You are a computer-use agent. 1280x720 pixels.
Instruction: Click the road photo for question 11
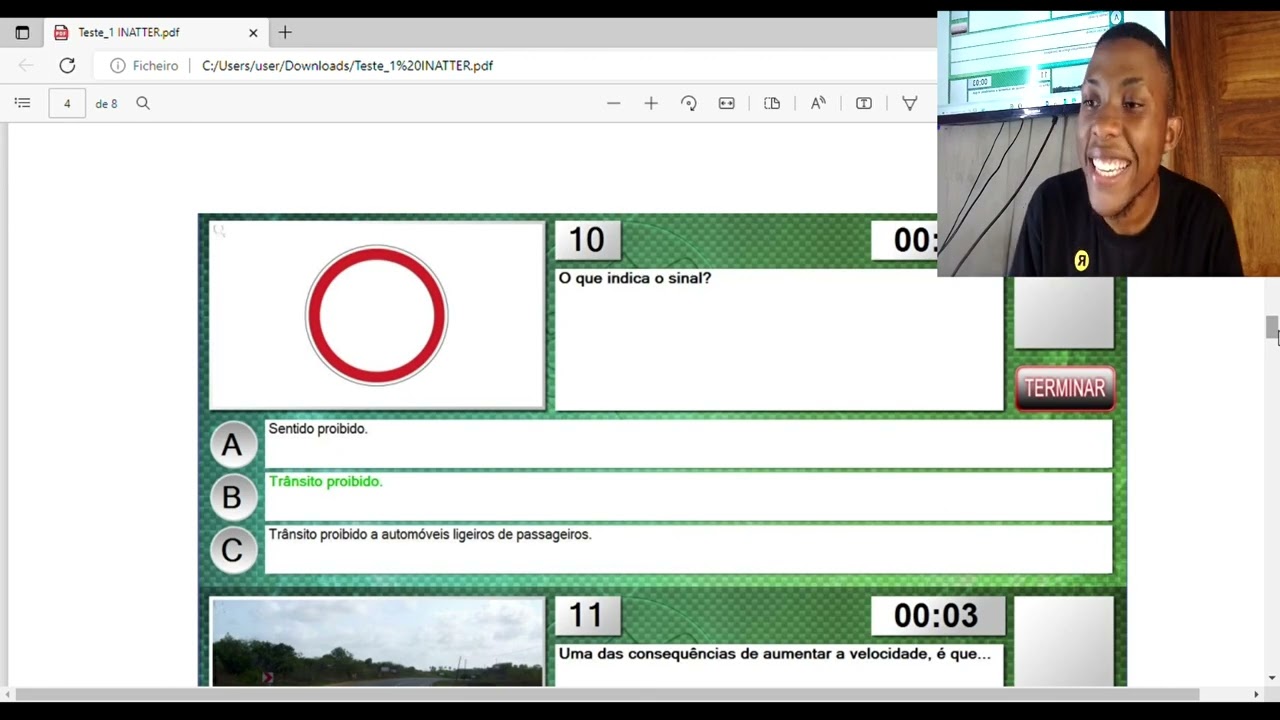(x=377, y=642)
